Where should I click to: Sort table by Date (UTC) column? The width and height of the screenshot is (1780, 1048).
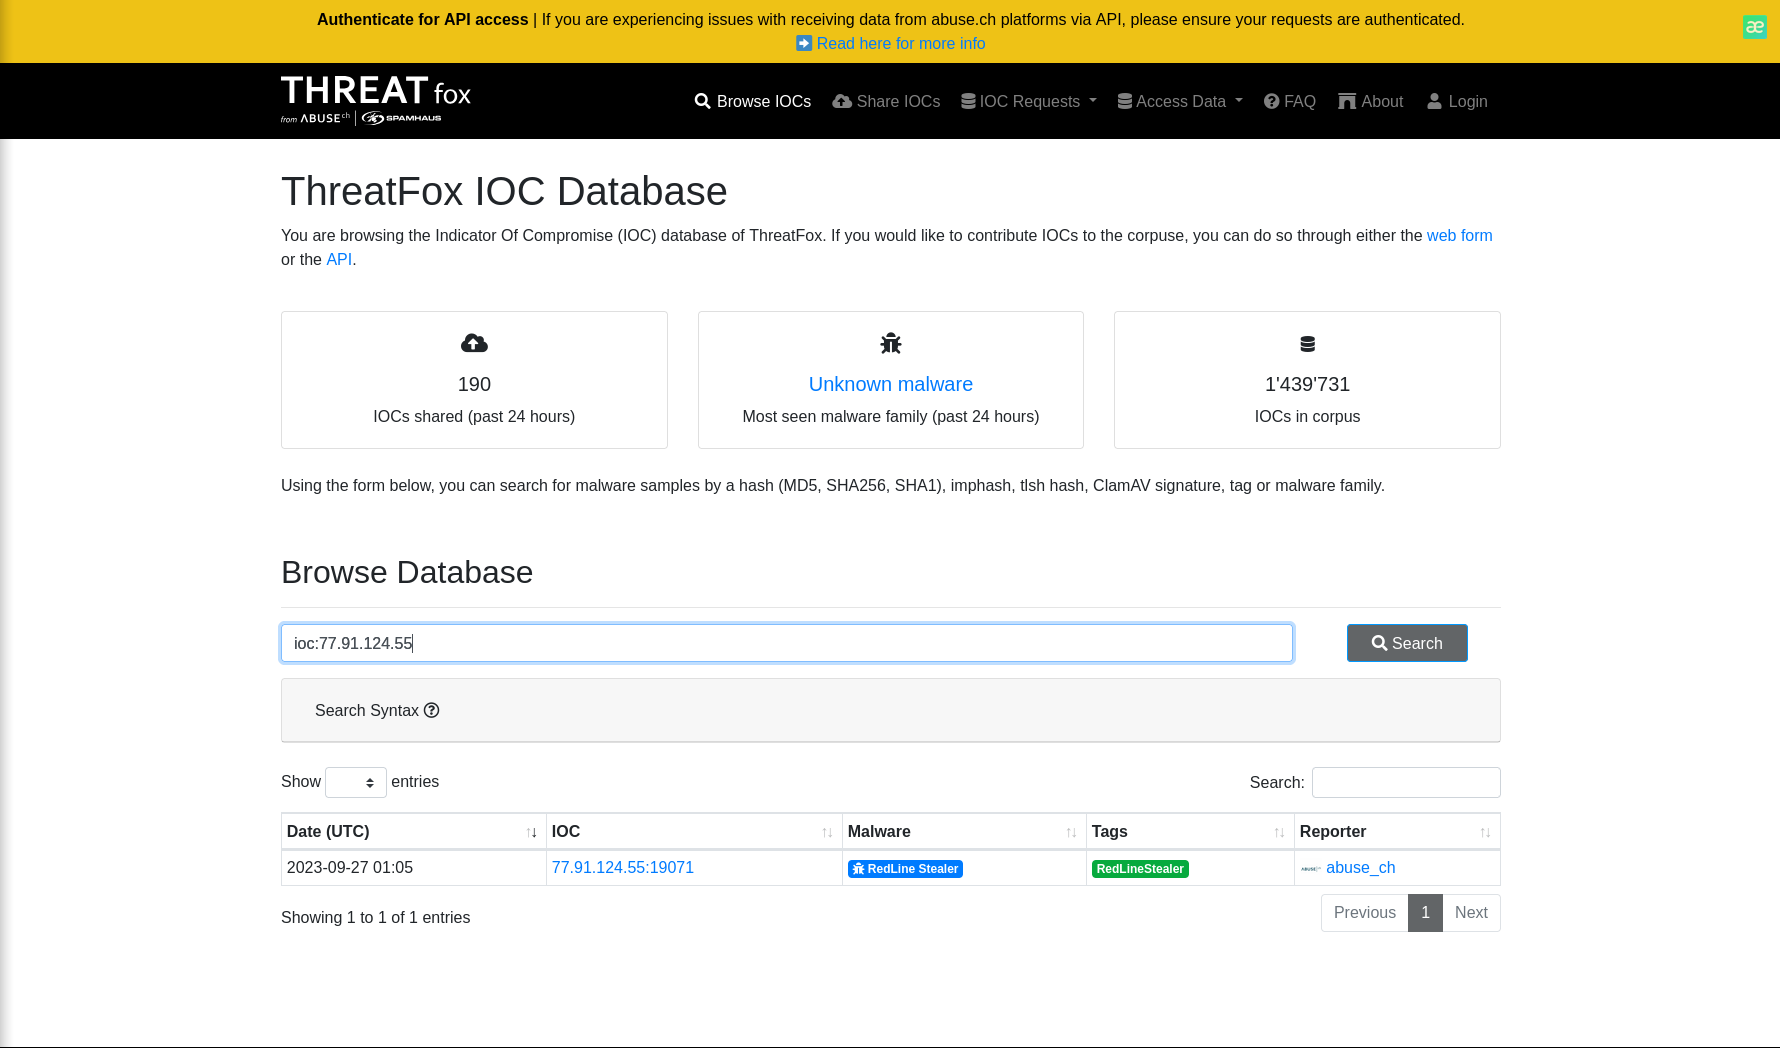(413, 832)
